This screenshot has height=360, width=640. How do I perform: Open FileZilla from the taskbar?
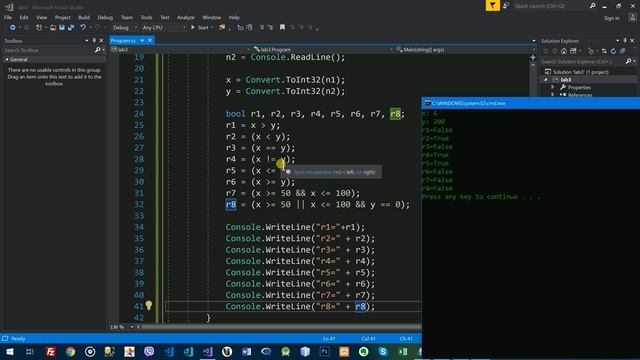51,351
